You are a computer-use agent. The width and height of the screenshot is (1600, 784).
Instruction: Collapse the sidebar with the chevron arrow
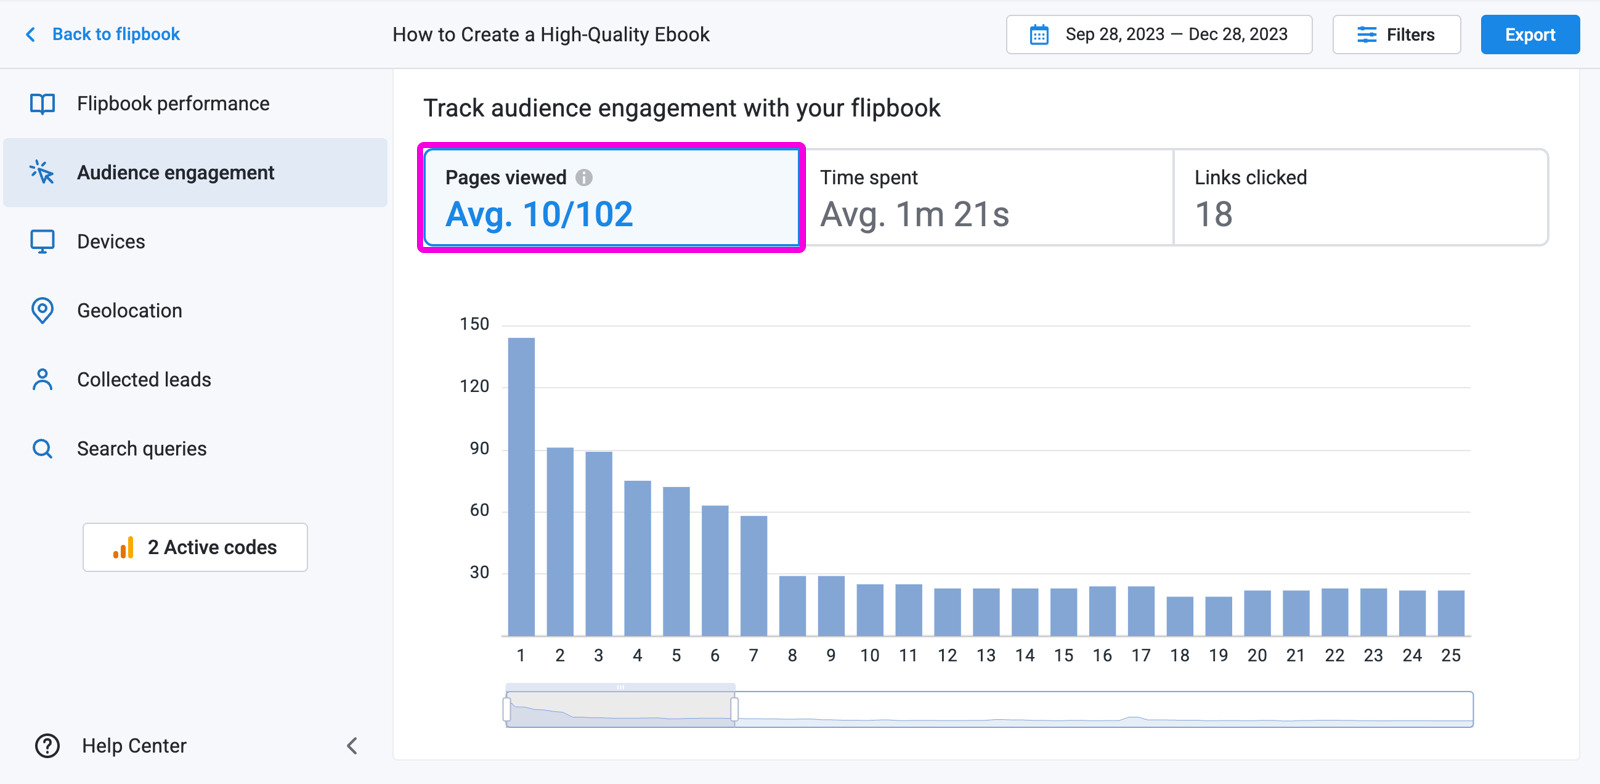352,746
